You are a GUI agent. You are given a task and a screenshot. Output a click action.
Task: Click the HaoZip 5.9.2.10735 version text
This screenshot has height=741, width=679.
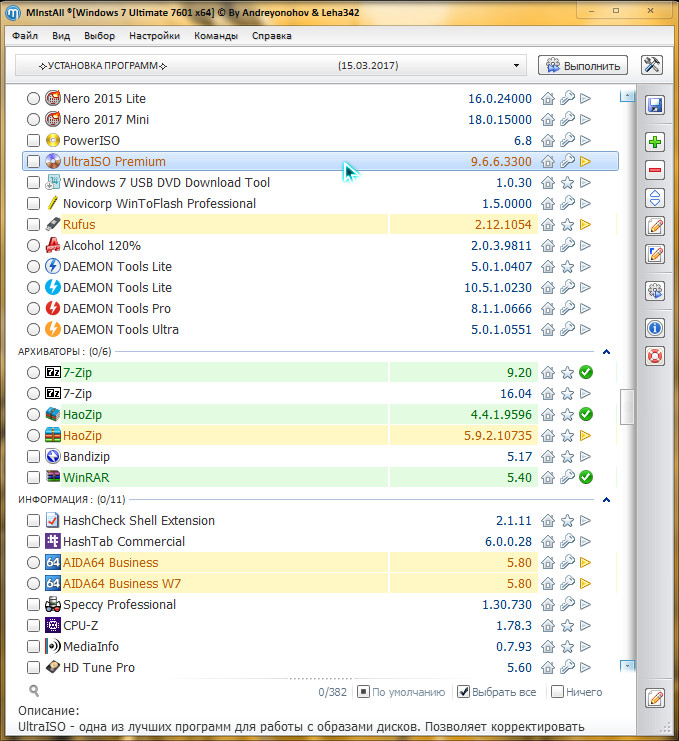click(x=498, y=435)
